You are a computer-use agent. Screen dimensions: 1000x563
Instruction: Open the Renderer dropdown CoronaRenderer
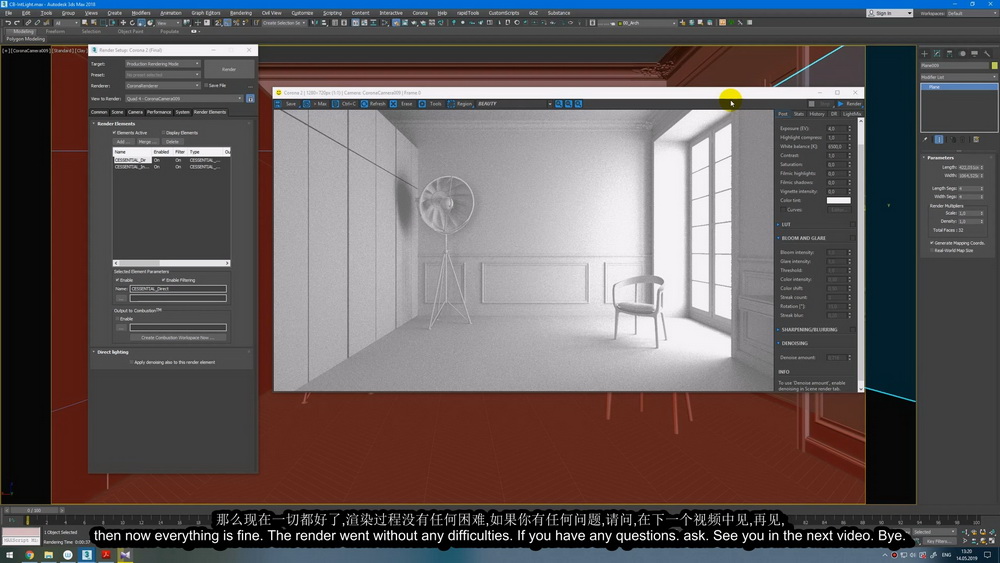click(163, 85)
